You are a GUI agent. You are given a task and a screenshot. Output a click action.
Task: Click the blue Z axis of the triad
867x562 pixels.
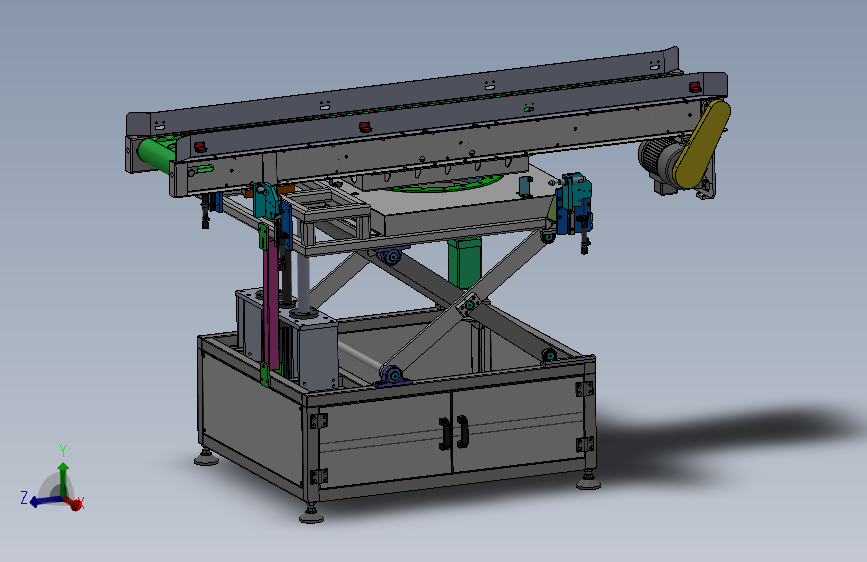pos(45,501)
